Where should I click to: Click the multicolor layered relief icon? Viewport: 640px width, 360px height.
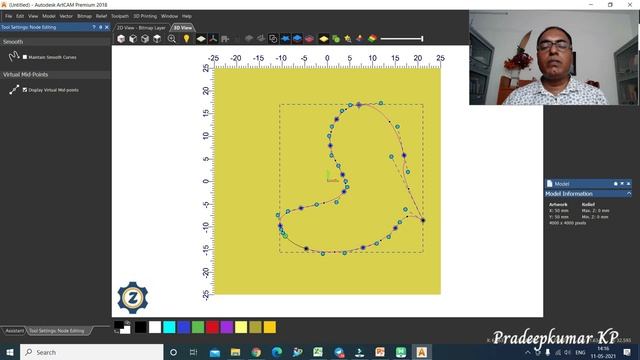372,39
